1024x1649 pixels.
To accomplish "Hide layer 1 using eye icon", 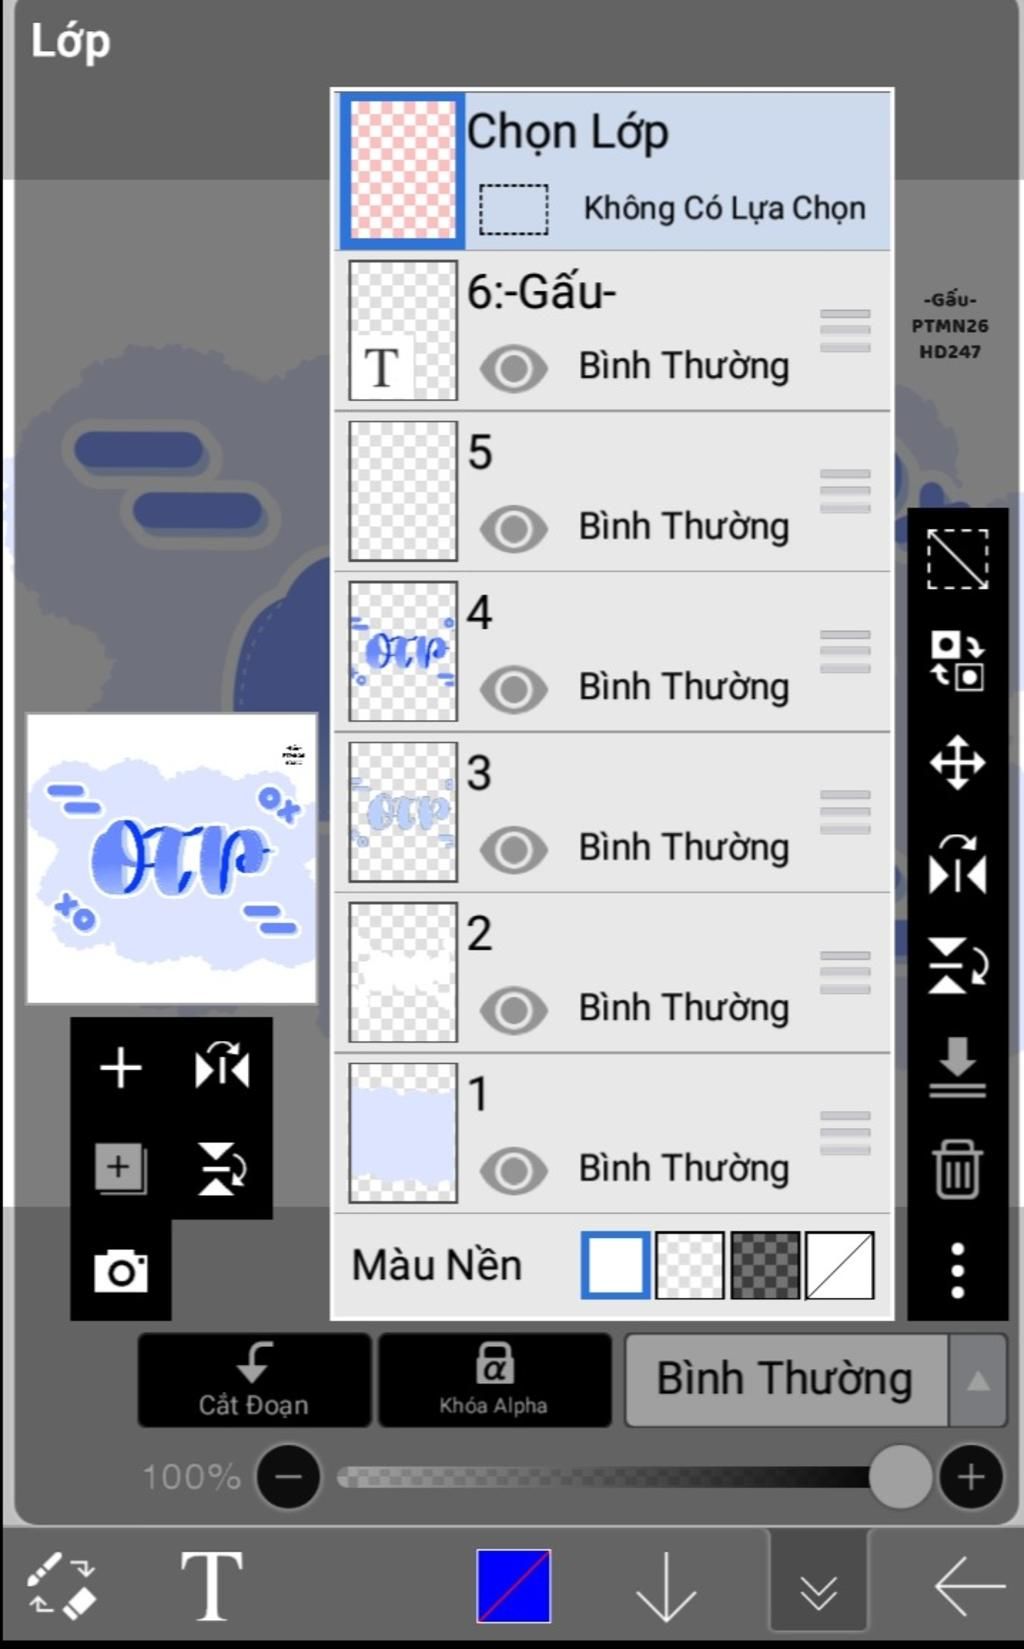I will (x=513, y=1170).
